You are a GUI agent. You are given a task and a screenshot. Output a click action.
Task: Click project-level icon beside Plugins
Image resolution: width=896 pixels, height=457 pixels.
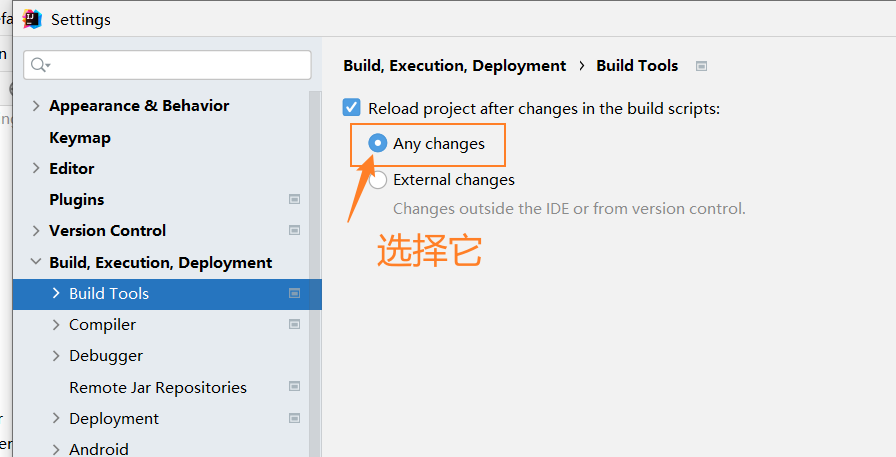coord(294,200)
